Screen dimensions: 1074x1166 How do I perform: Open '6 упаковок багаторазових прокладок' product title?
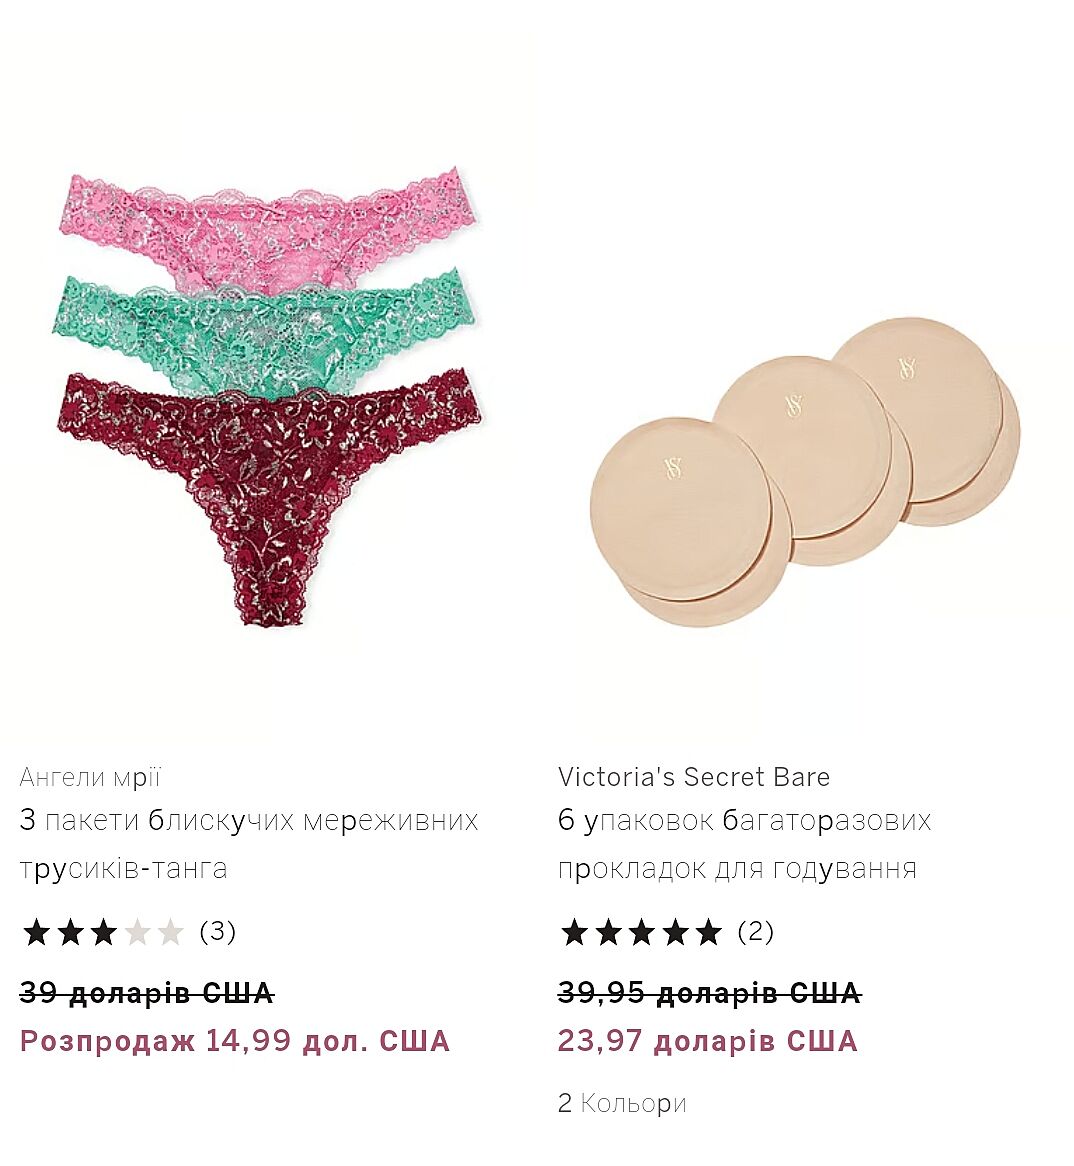(x=745, y=844)
